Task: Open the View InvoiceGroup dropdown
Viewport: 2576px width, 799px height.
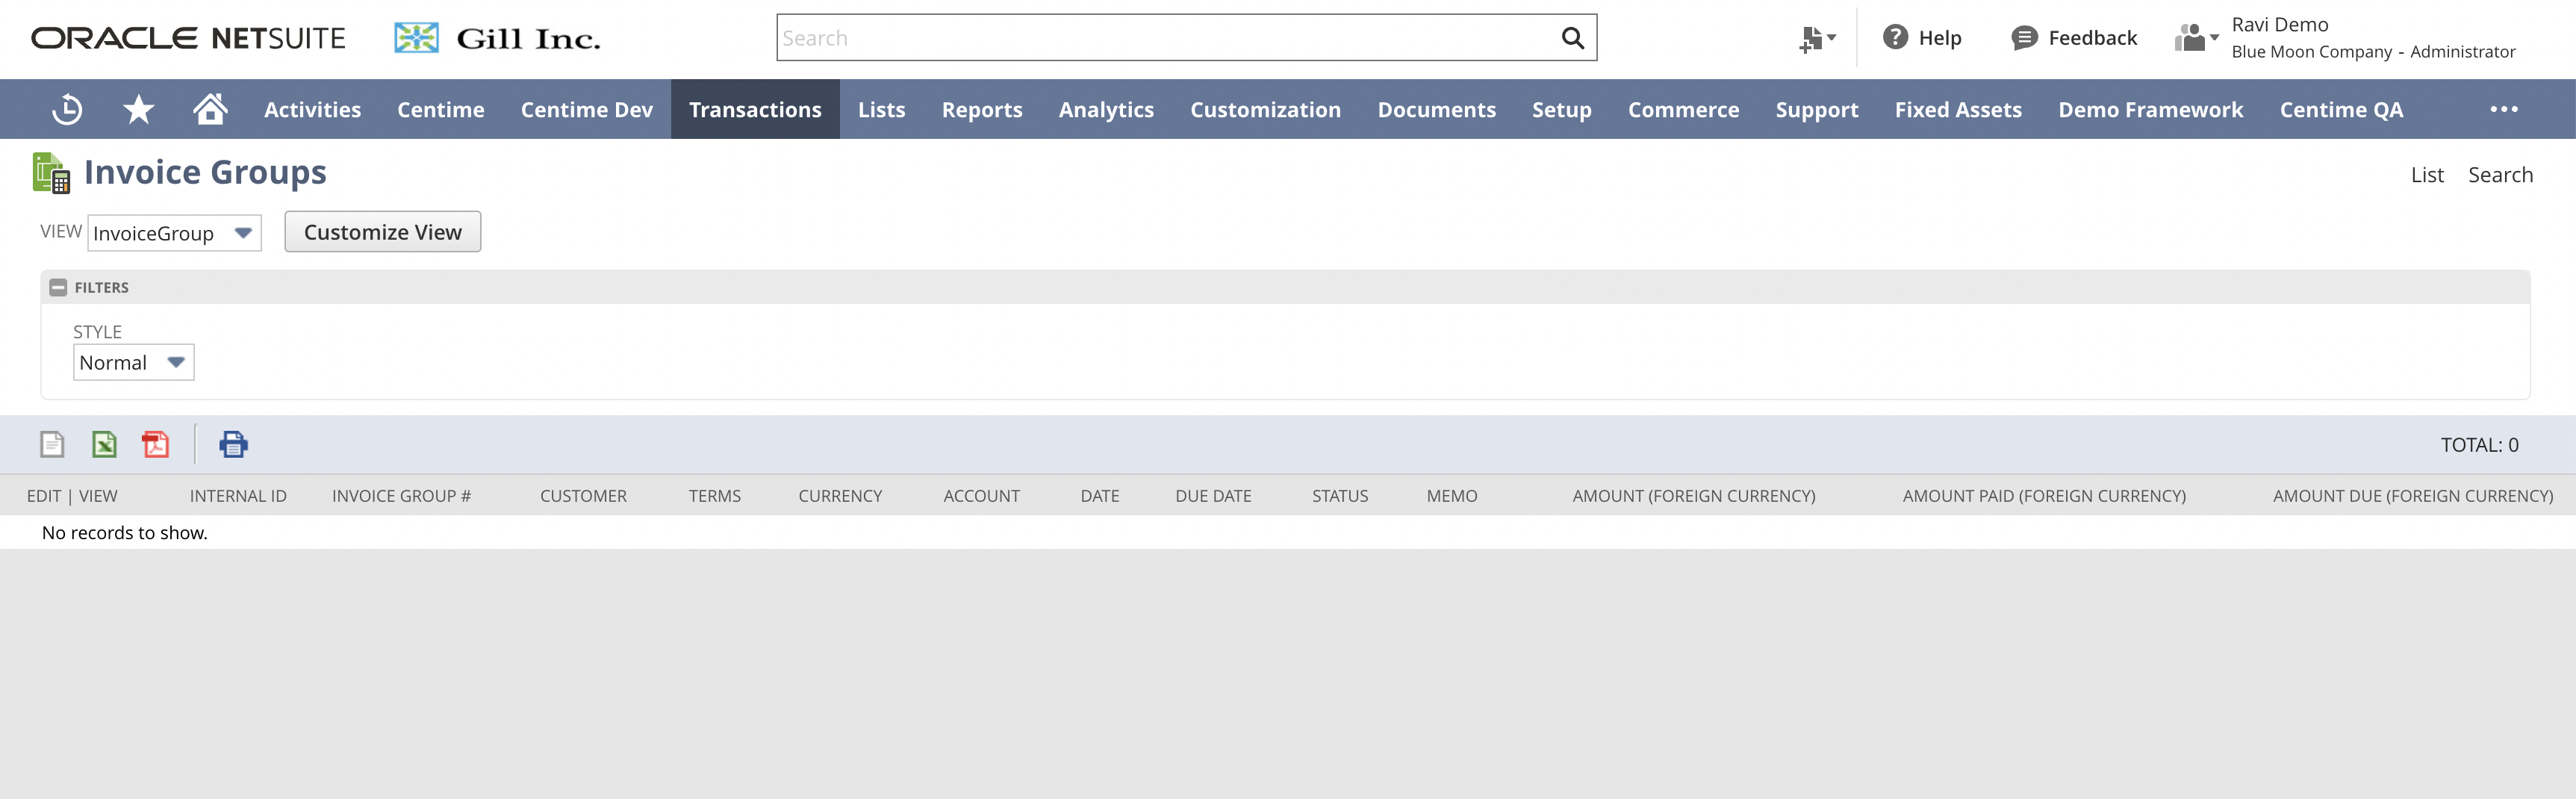Action: 242,232
